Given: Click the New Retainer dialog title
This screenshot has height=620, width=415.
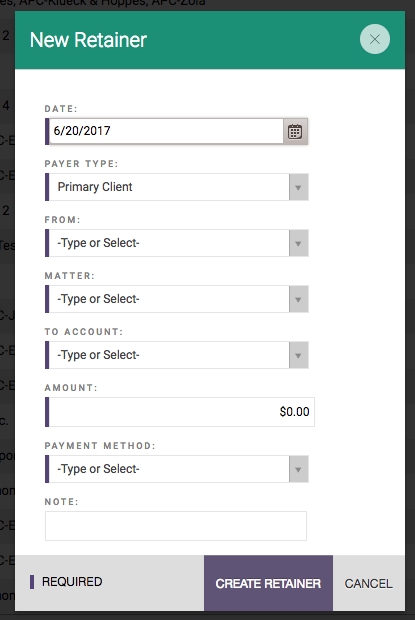Looking at the screenshot, I should click(x=88, y=40).
